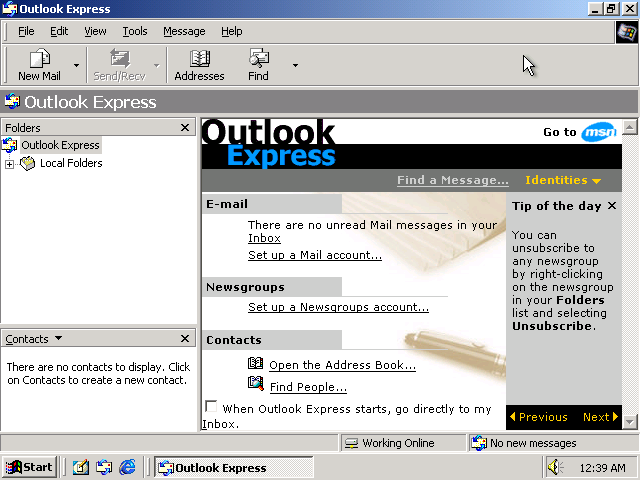Image resolution: width=640 pixels, height=480 pixels.
Task: Open the View menu
Action: tap(95, 31)
